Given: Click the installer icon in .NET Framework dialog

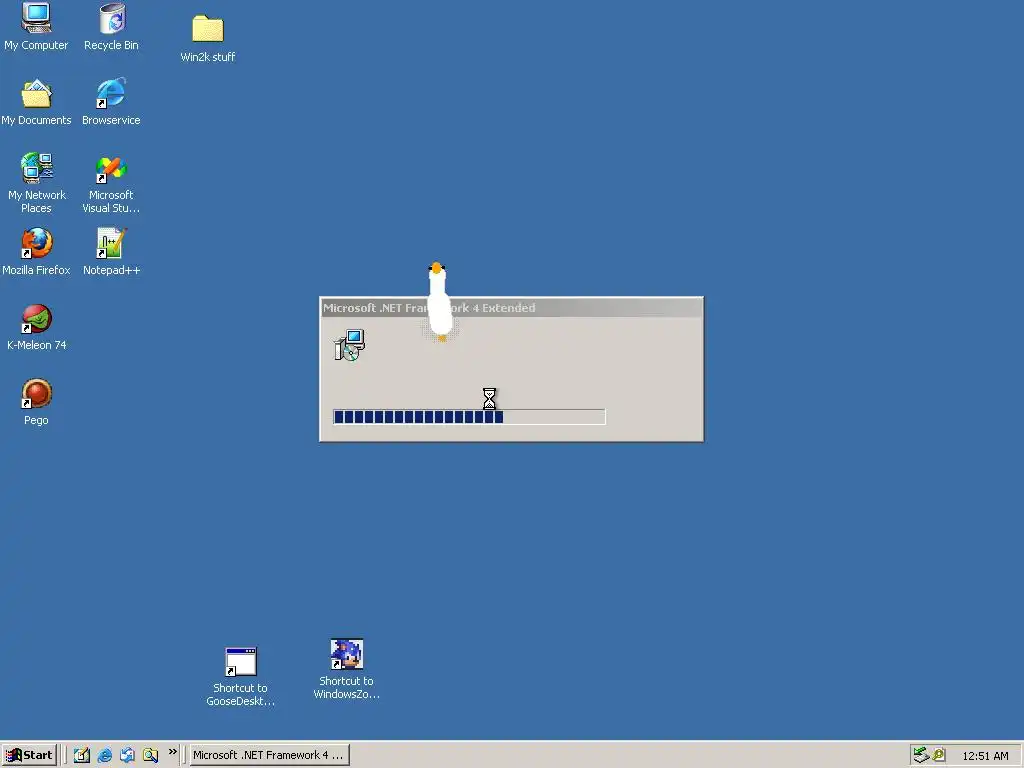Looking at the screenshot, I should click(x=349, y=345).
